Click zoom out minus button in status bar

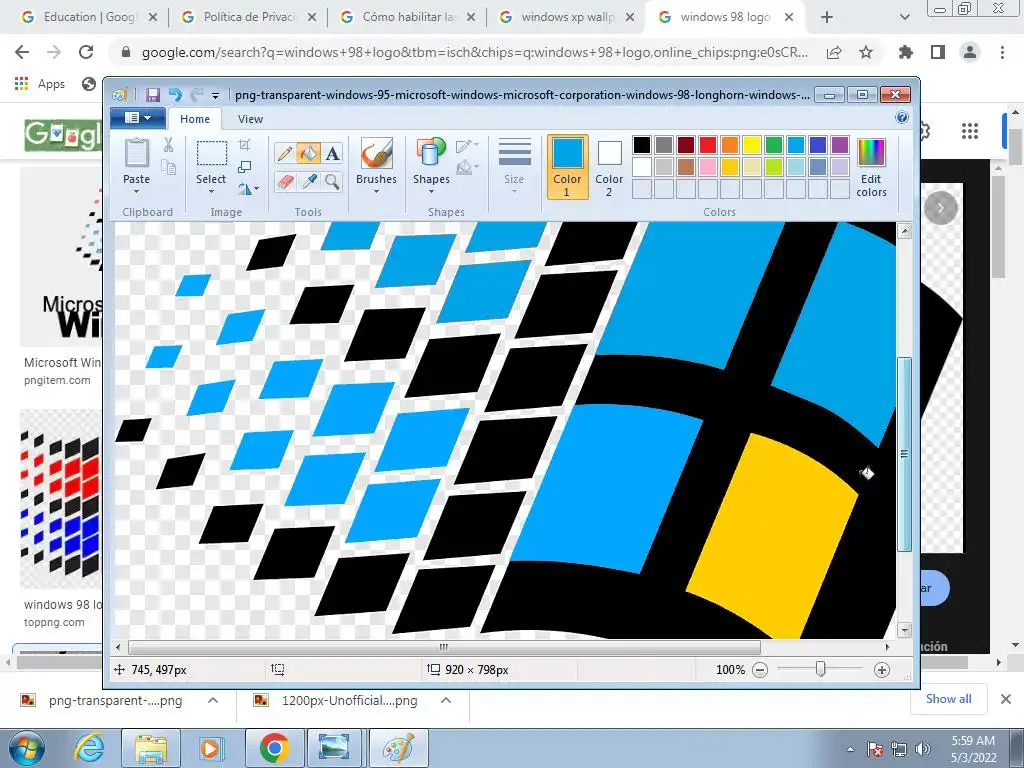(x=760, y=669)
